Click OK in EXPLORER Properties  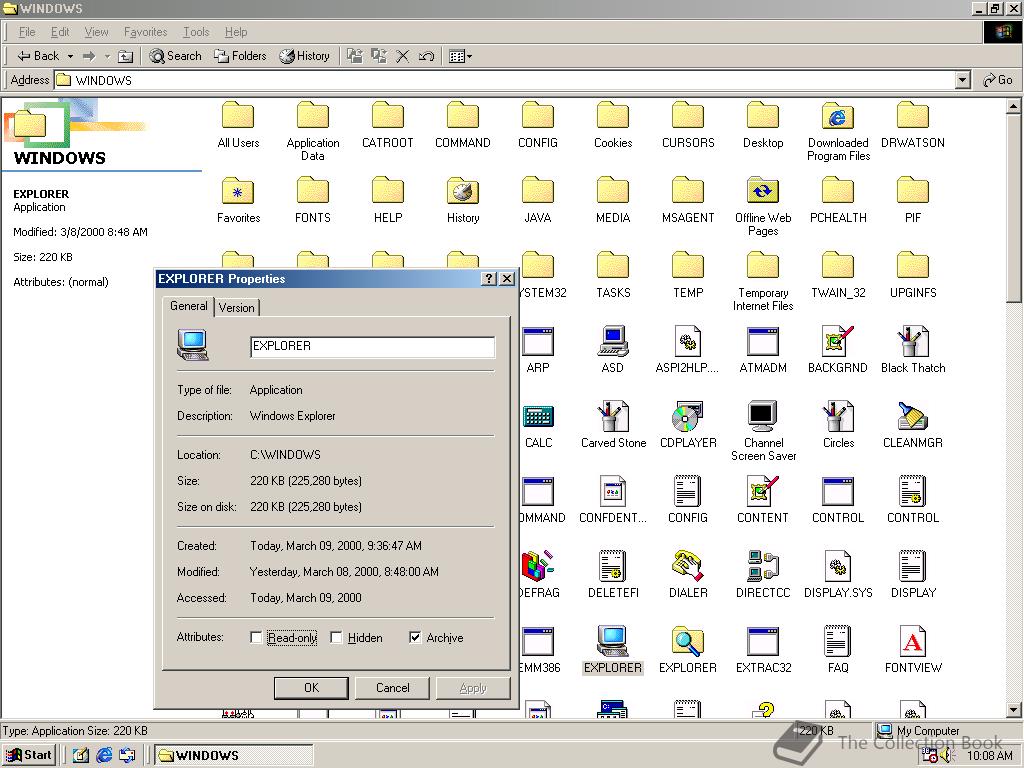311,688
